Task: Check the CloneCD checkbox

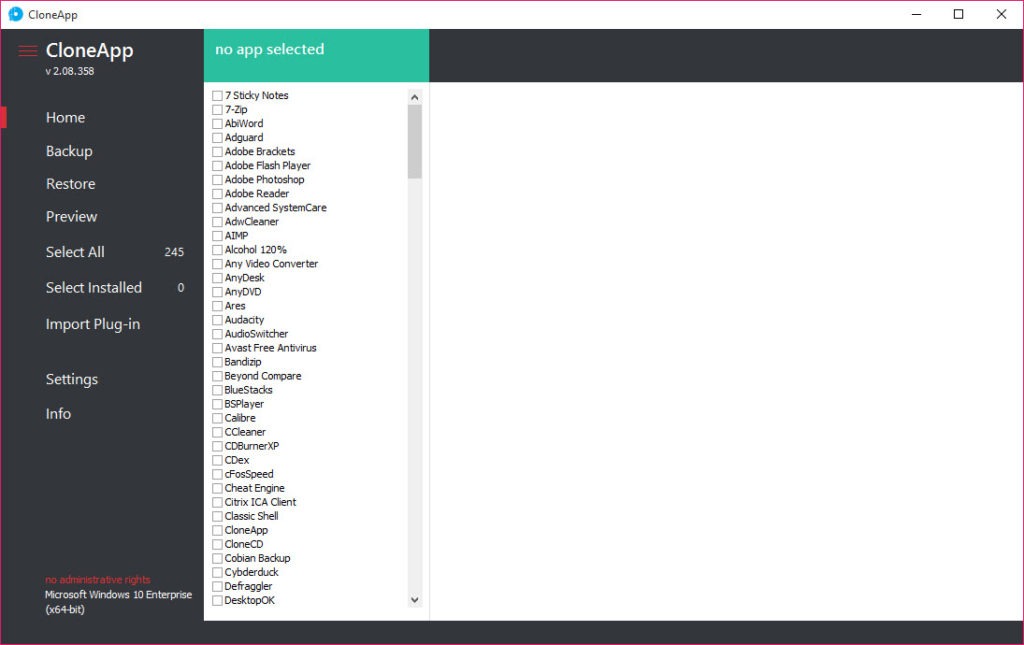Action: [217, 544]
